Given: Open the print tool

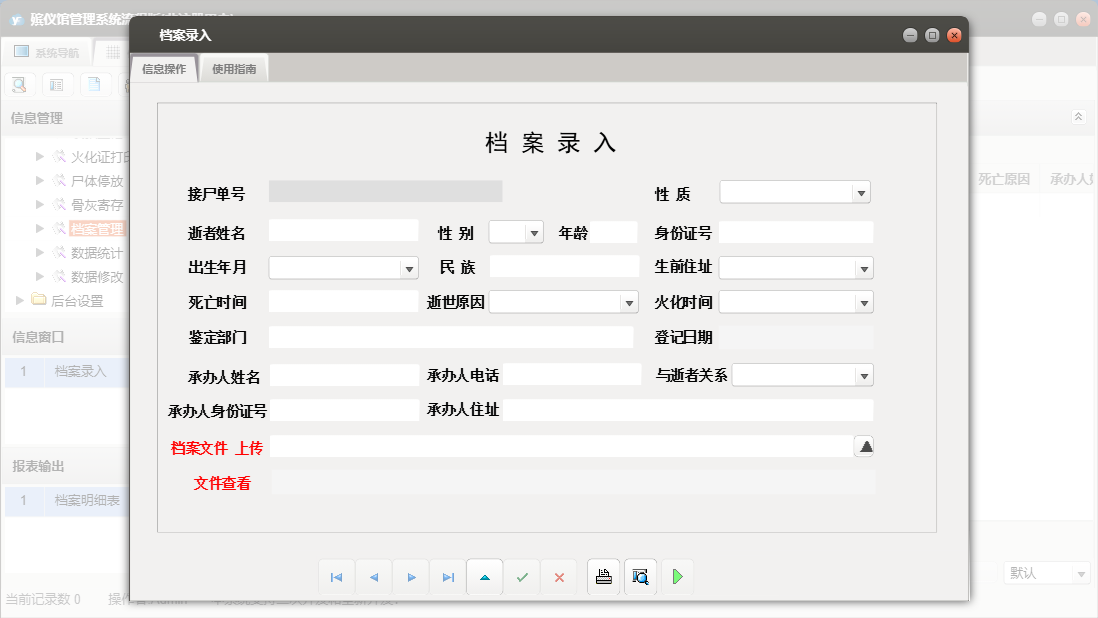Looking at the screenshot, I should point(603,576).
